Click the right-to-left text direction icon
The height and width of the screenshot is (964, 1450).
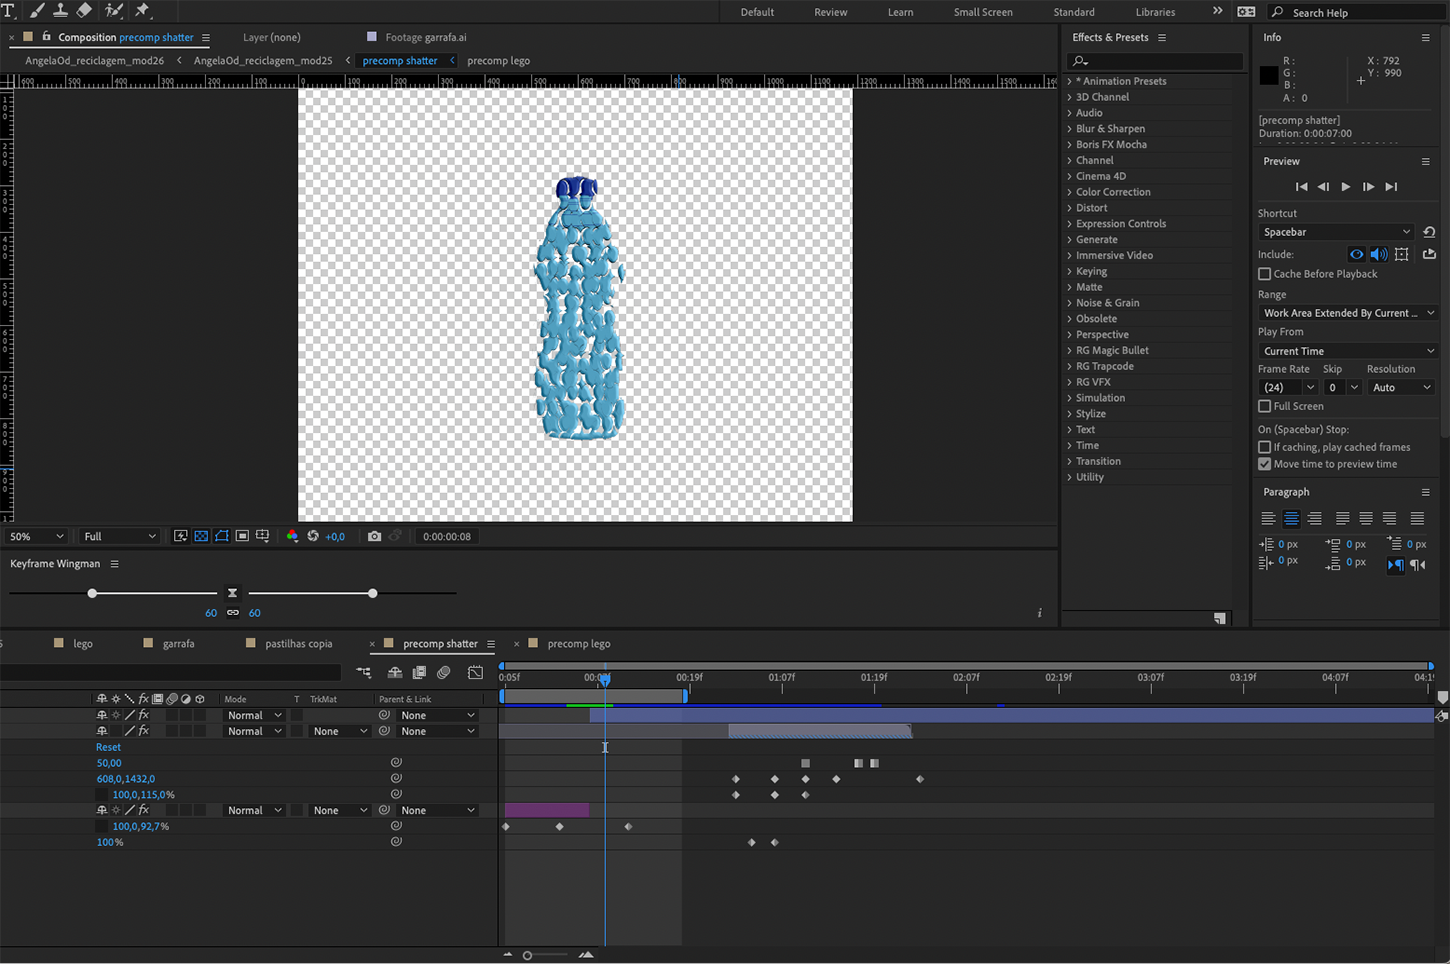click(1417, 565)
